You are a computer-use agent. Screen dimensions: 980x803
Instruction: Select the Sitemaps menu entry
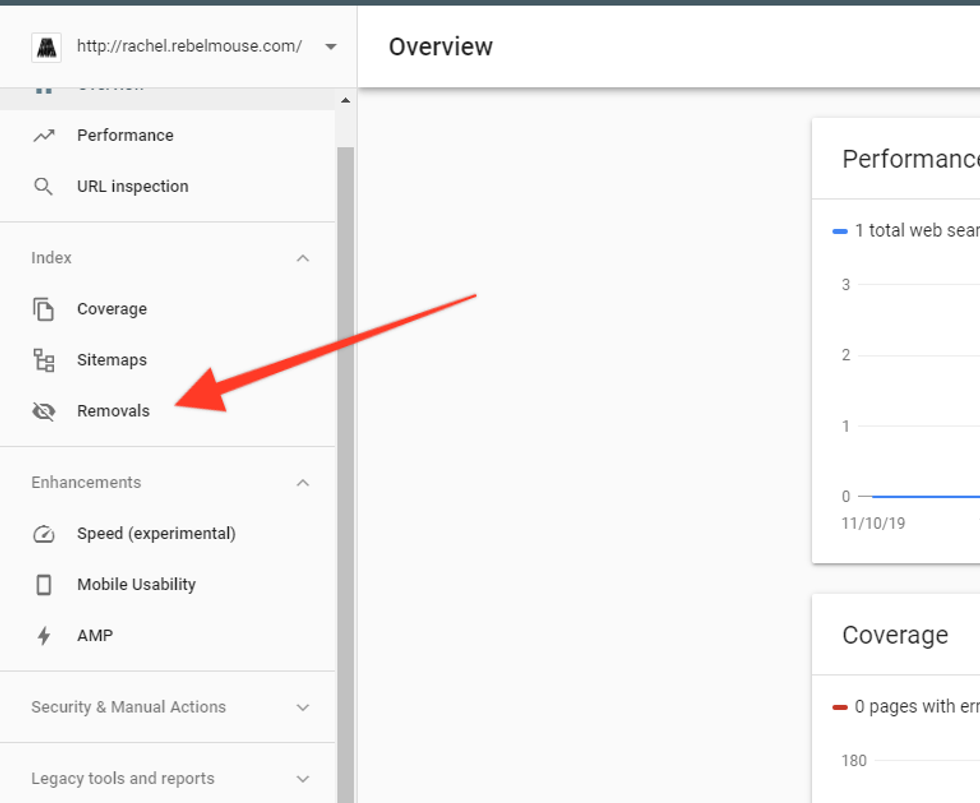coord(112,360)
